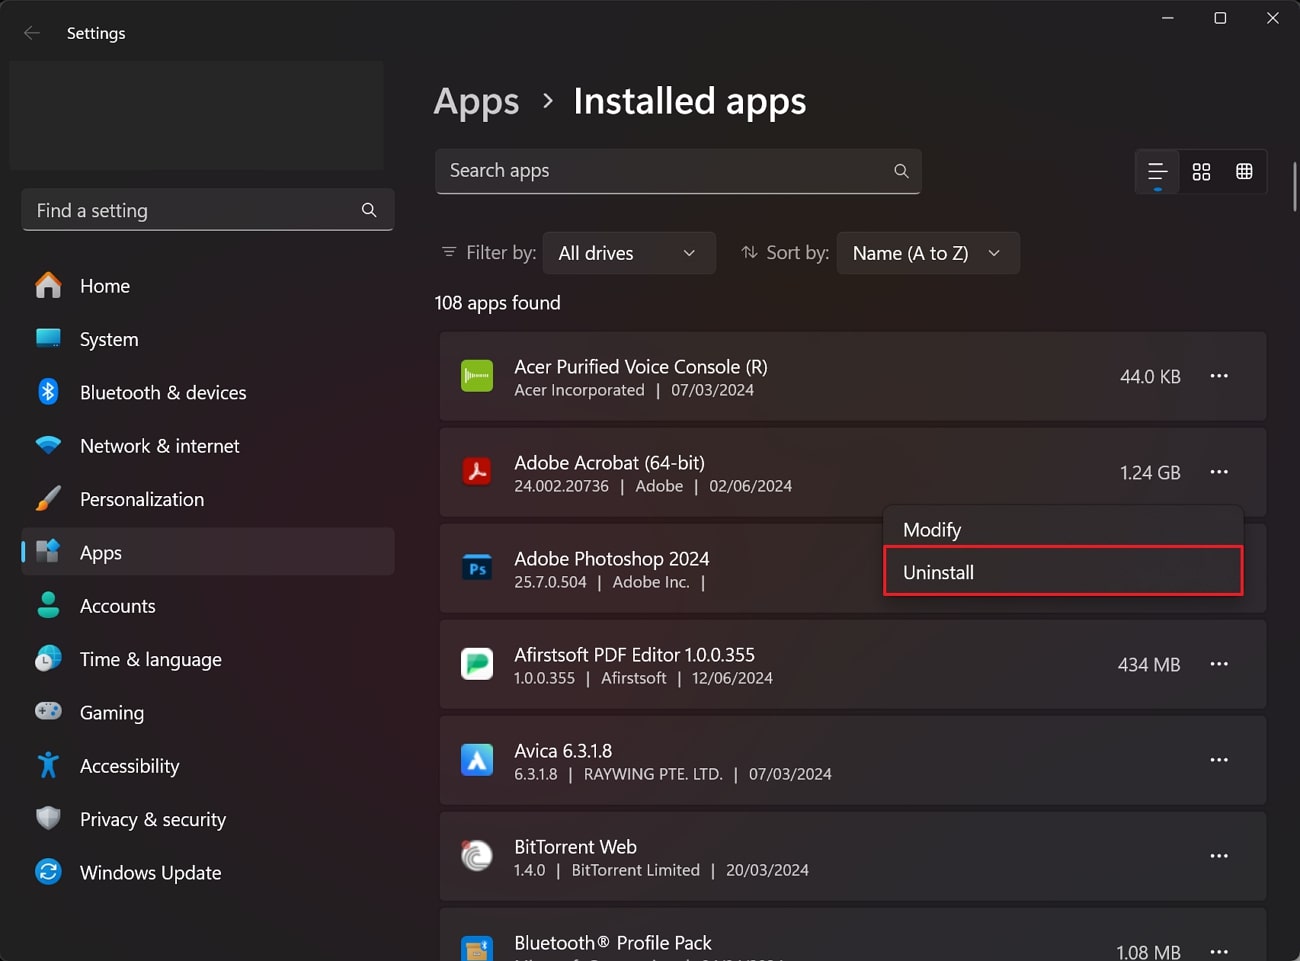Click the 1.24 GB size value
The width and height of the screenshot is (1300, 961).
click(x=1150, y=472)
